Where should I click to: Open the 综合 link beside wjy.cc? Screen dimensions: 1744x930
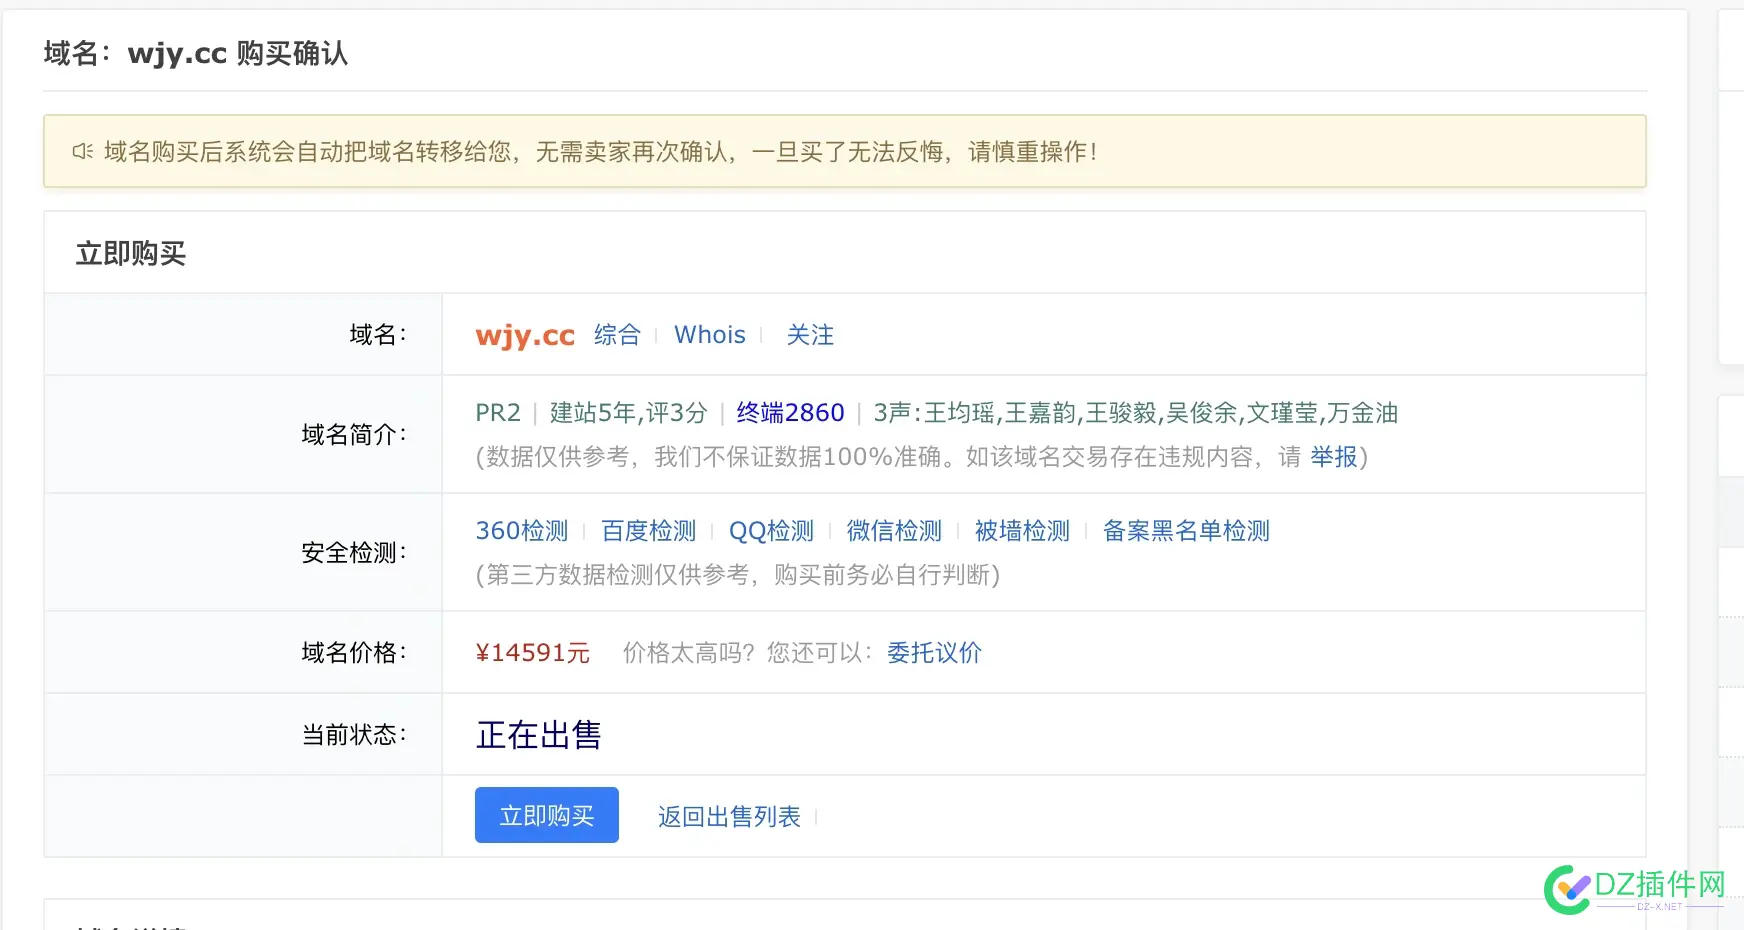[617, 335]
